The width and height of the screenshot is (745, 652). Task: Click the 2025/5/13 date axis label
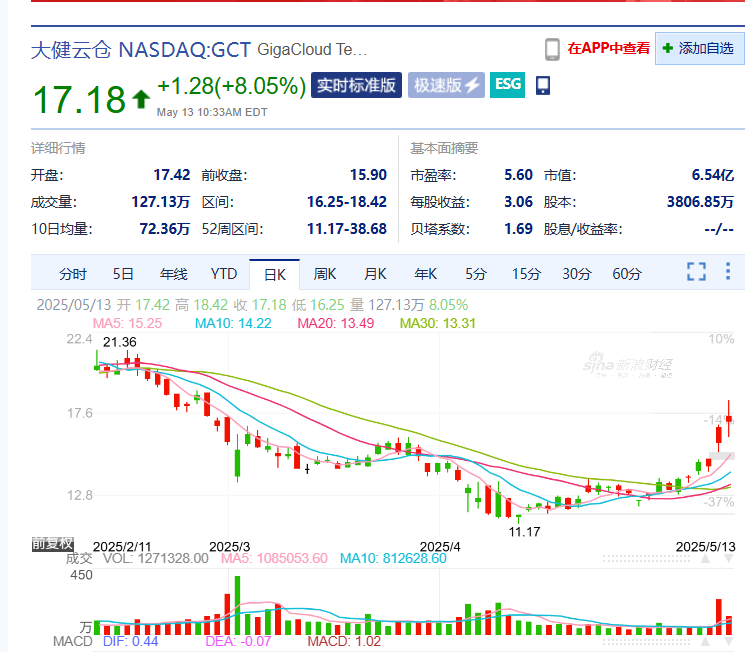706,547
